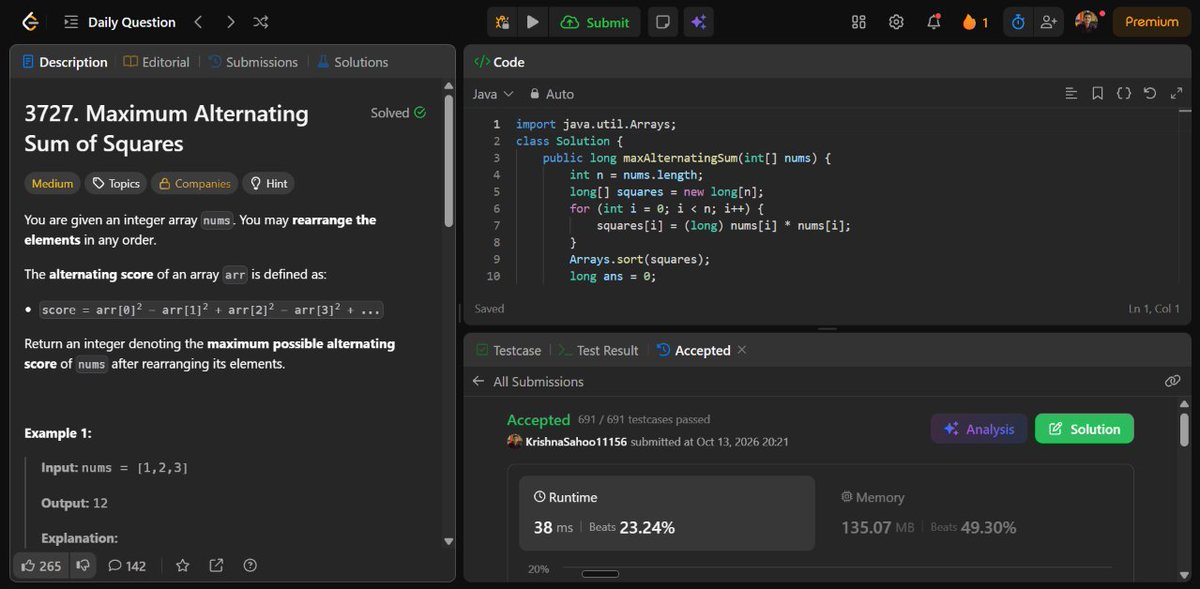Click the curly braces icon
Screen dimensions: 1200x589
tap(1123, 94)
